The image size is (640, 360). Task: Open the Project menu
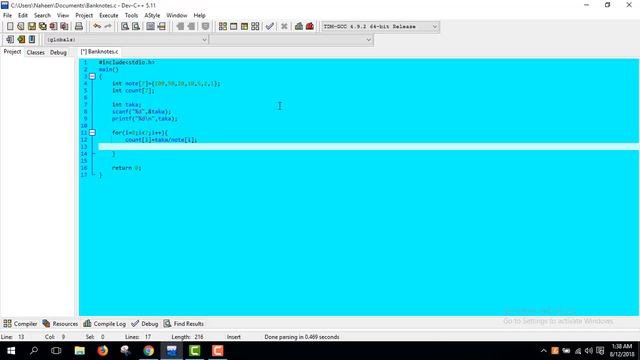tap(84, 15)
